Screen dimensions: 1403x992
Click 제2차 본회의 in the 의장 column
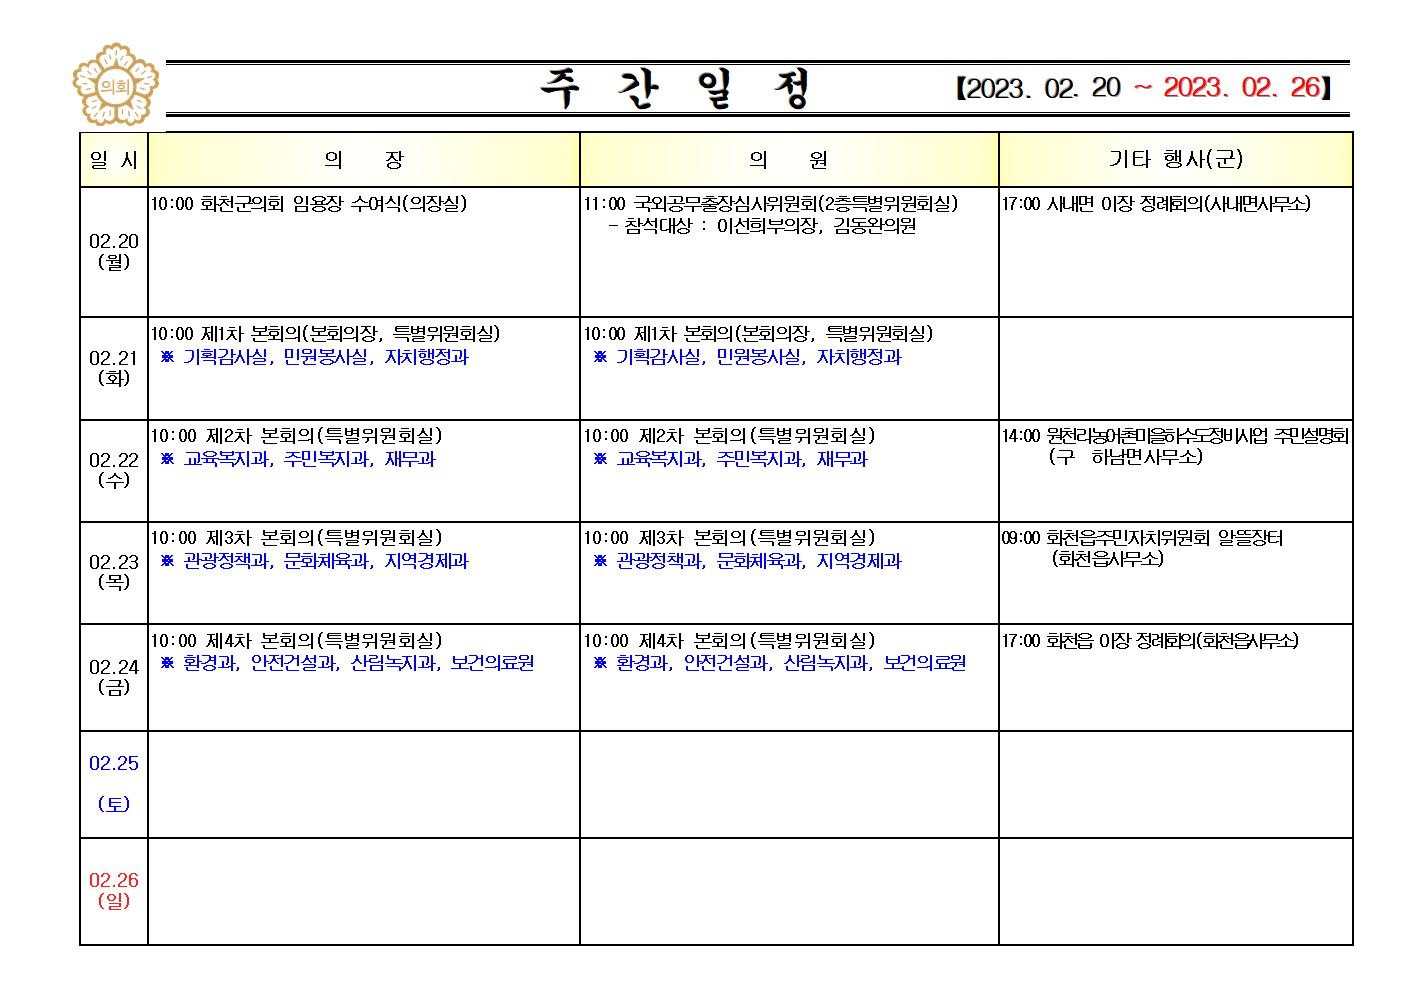(x=296, y=436)
